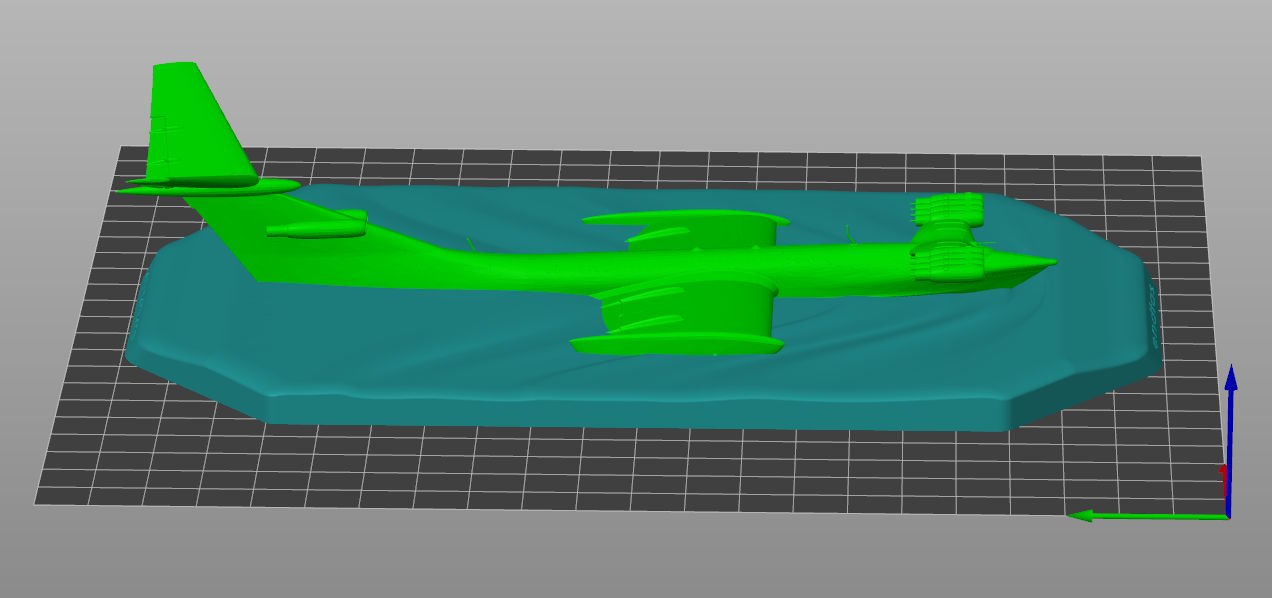Click the engine pod mounted below the tail

315,230
